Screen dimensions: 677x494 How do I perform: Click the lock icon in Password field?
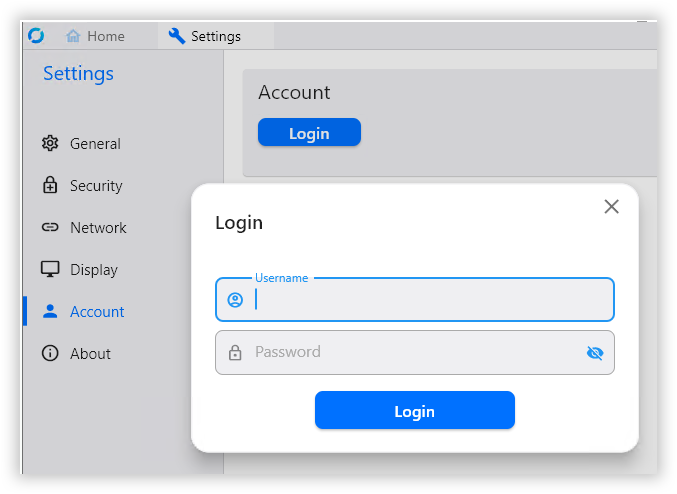[x=235, y=352]
